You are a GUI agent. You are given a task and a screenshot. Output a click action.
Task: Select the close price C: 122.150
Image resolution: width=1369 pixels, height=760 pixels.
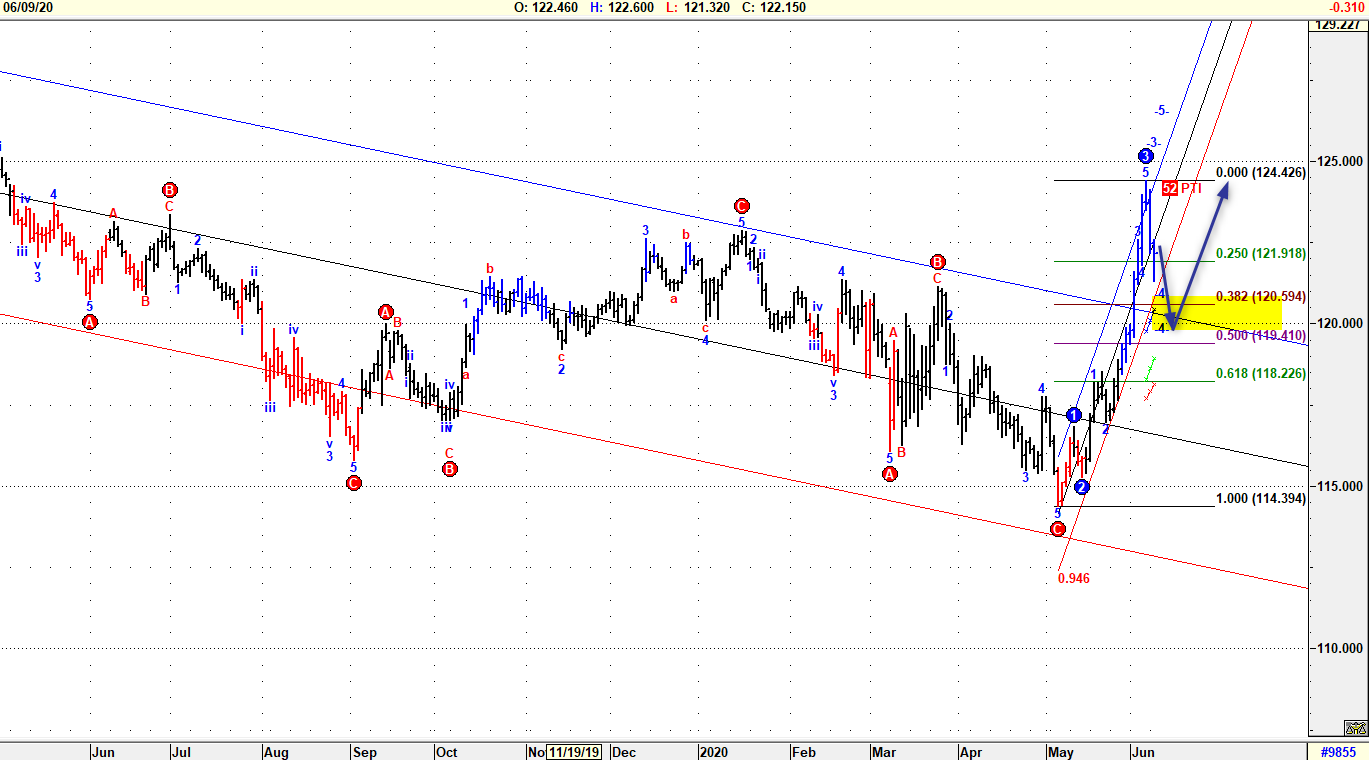tap(773, 7)
